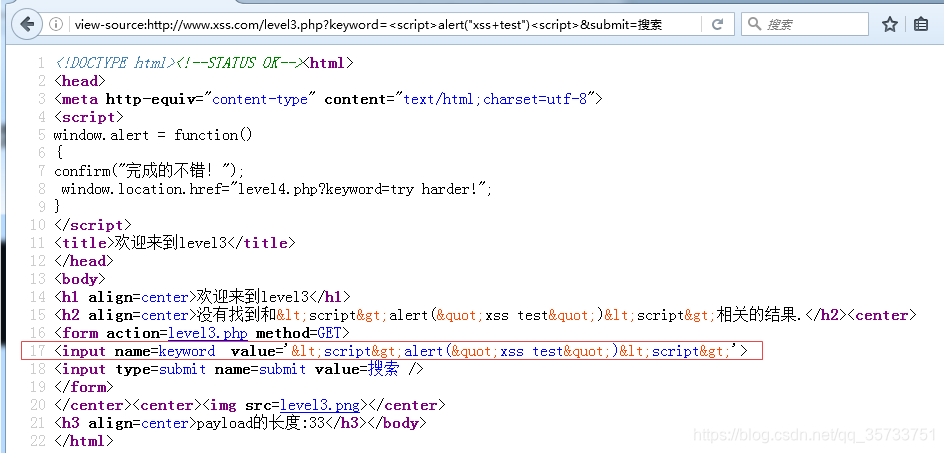Click the <body> tag on line 13

(79, 279)
